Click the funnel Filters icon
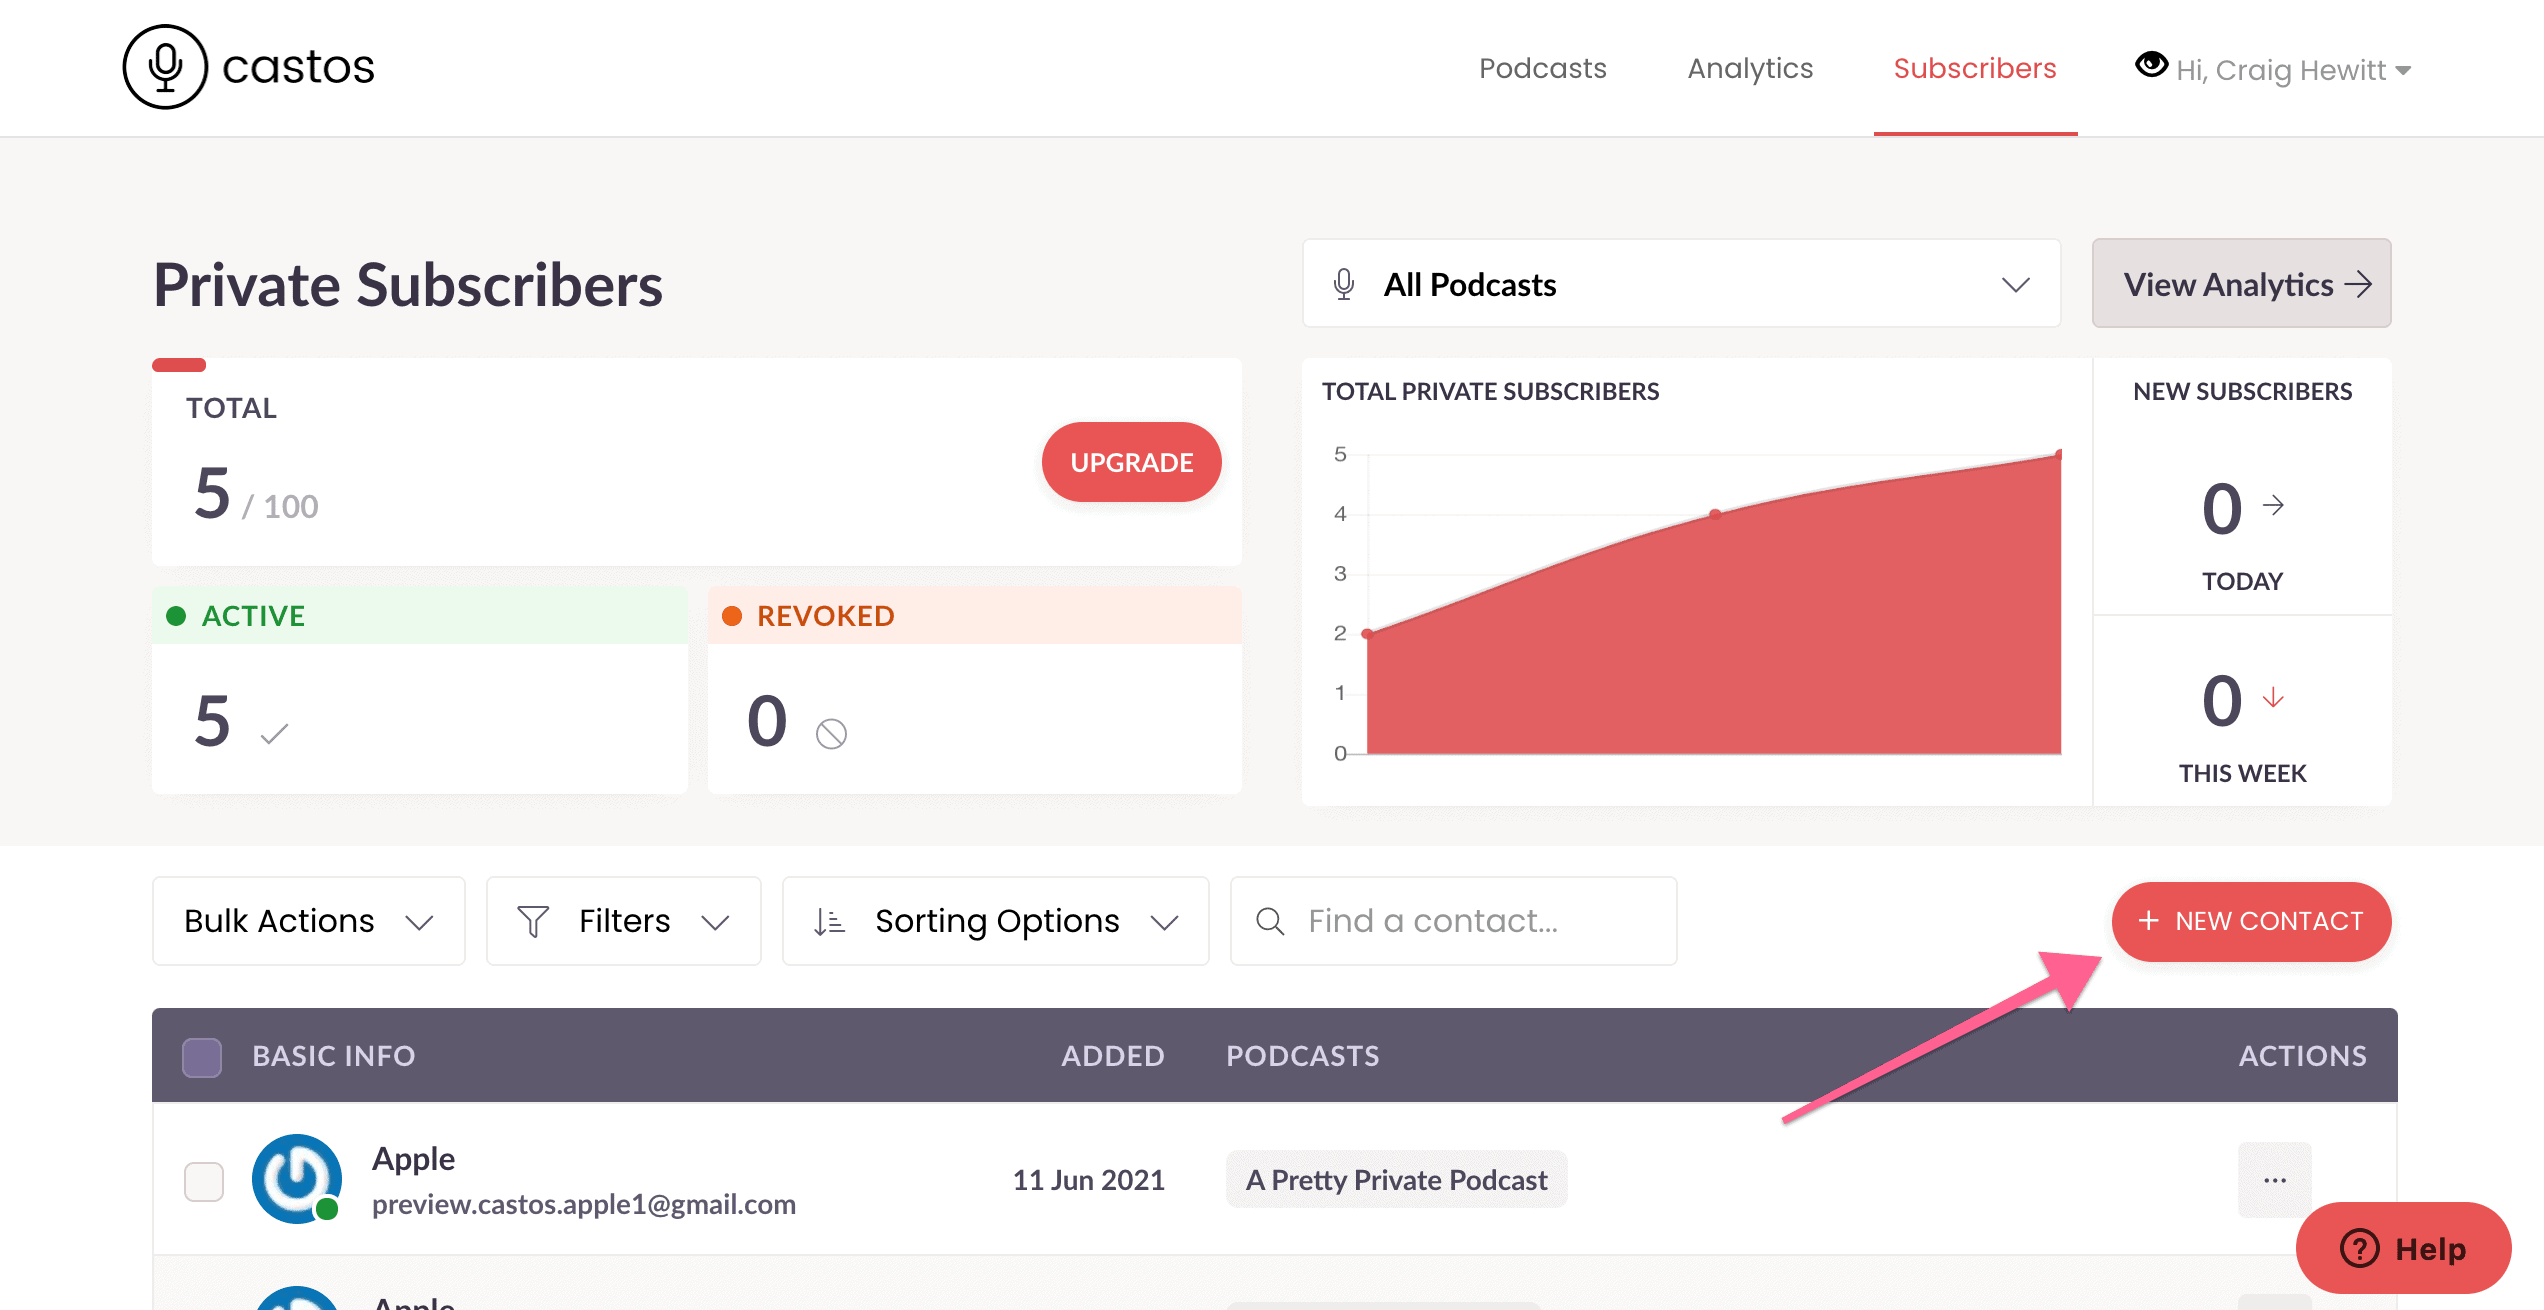This screenshot has width=2544, height=1310. tap(533, 921)
